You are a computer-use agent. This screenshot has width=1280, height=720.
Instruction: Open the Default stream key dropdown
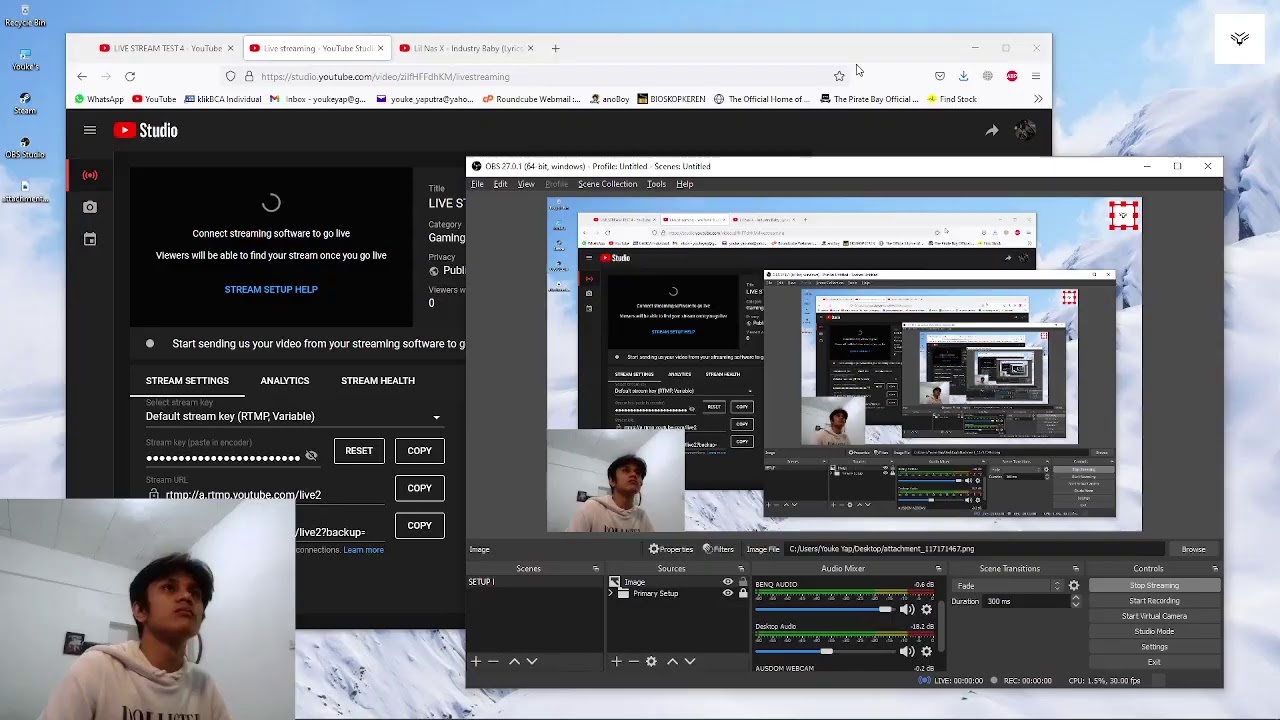click(293, 416)
